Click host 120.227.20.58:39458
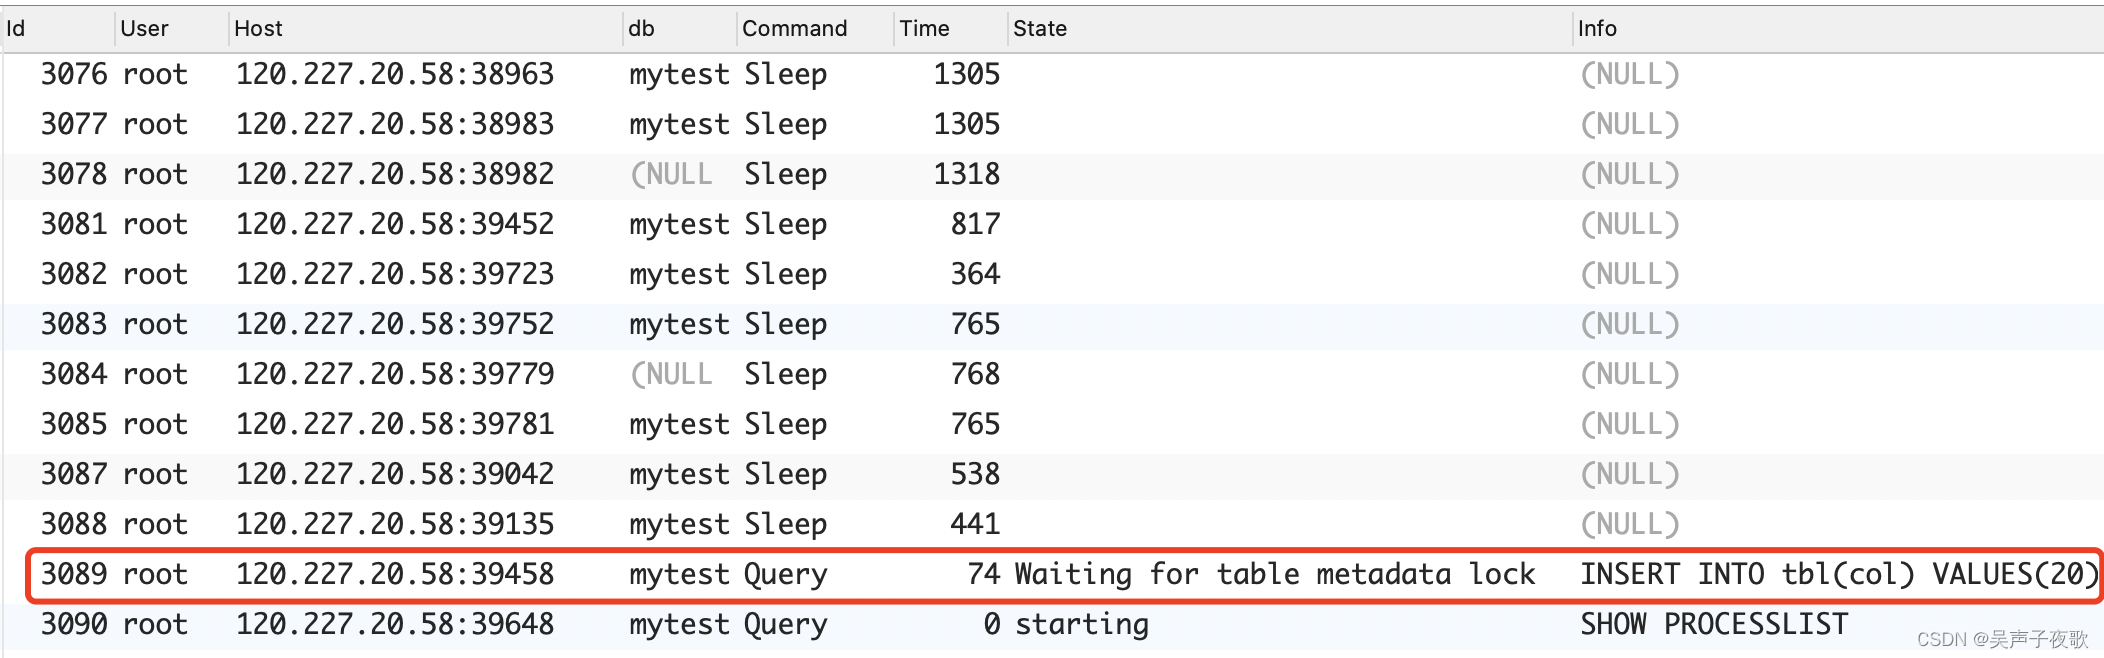Screen dimensions: 2104x658 (x=395, y=574)
